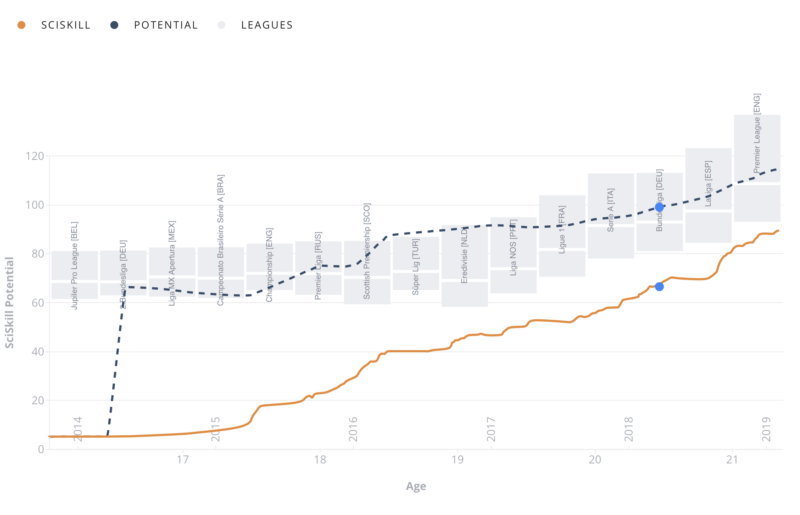Click the age 19 axis tick label
The image size is (800, 515).
click(x=457, y=459)
